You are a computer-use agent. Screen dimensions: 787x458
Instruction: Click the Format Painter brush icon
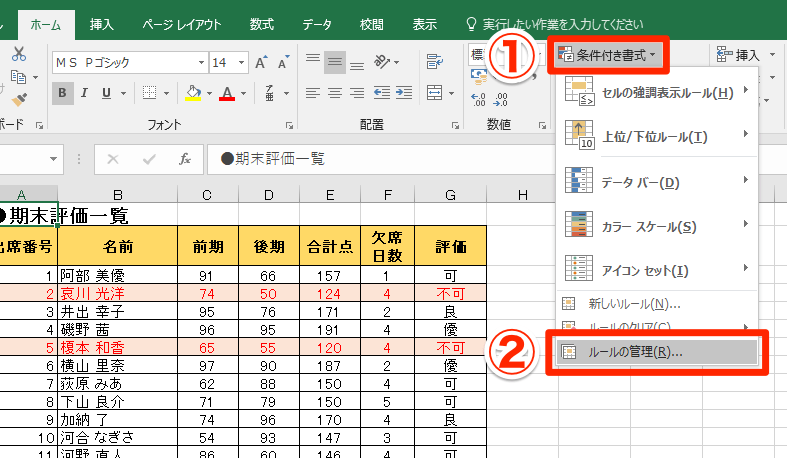pos(18,98)
